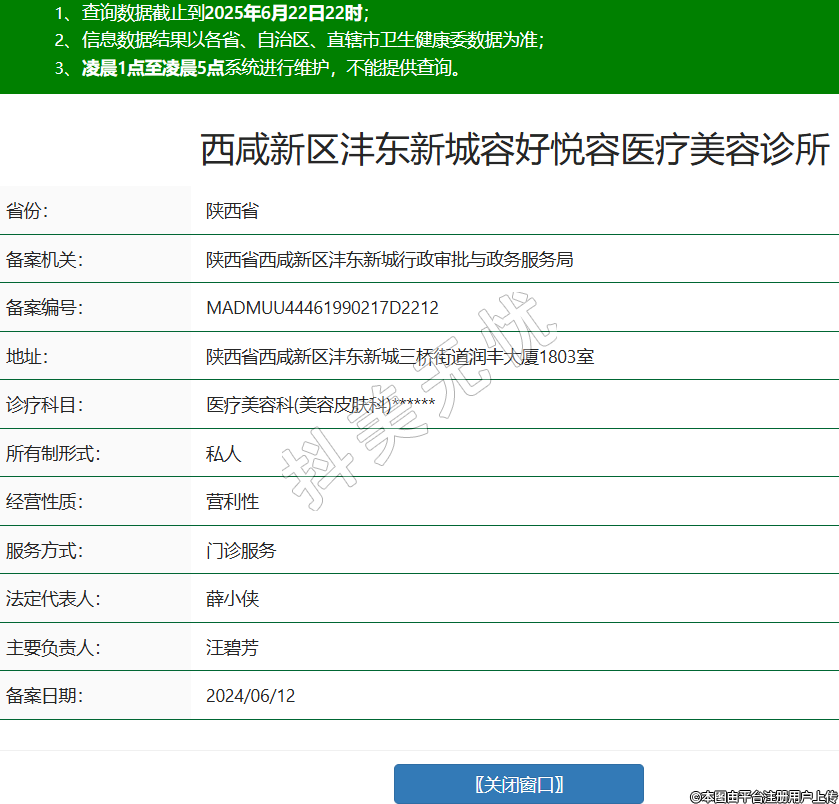839x804 pixels.
Task: Click the 门诊服务 service mode value
Action: point(241,550)
